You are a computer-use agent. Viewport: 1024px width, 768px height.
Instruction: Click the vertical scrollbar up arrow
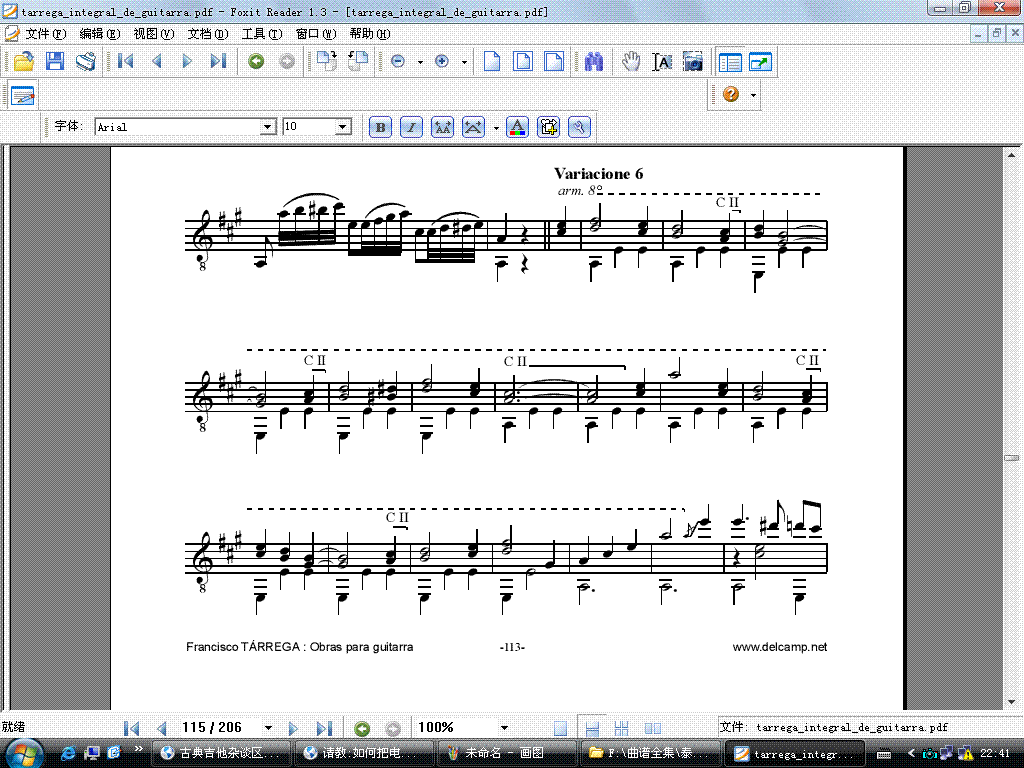coord(1012,155)
